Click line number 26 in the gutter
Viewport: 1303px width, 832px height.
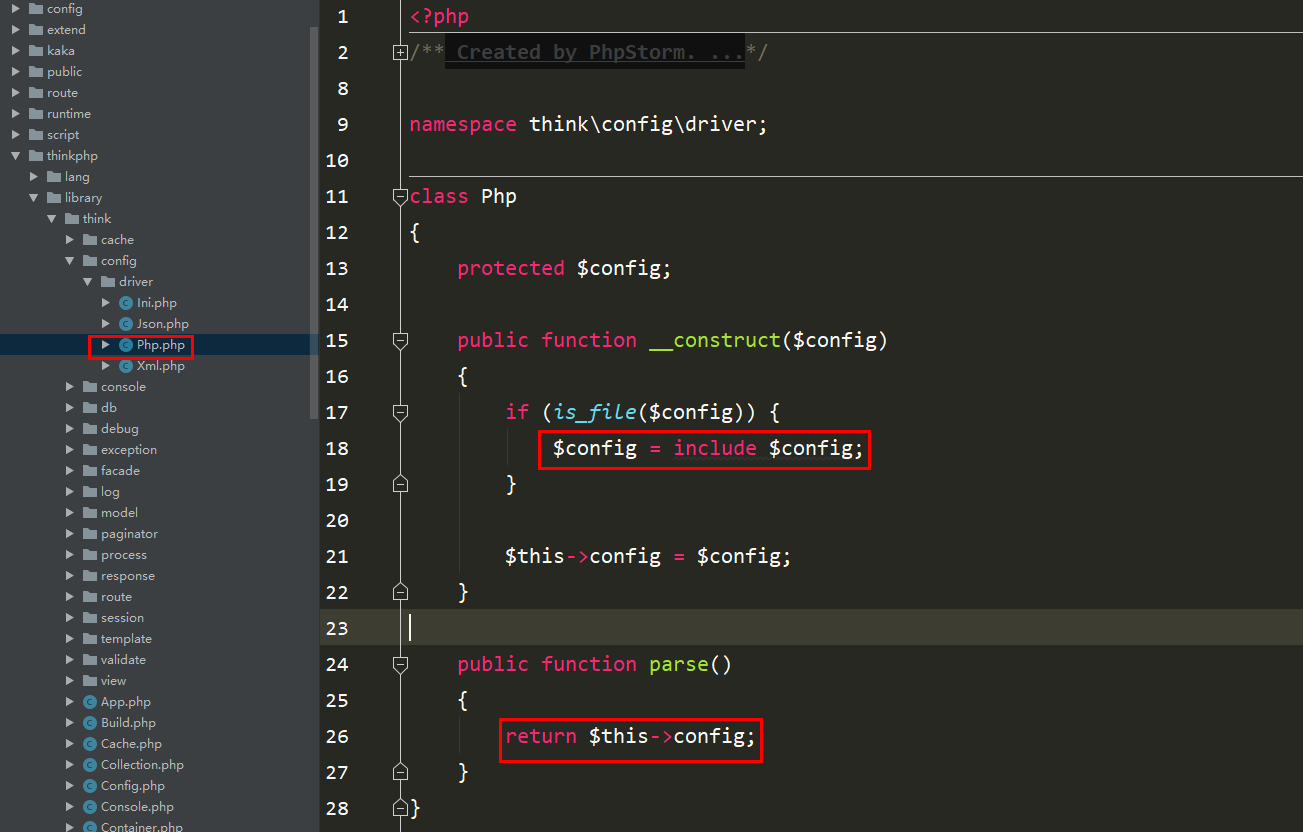tap(337, 736)
